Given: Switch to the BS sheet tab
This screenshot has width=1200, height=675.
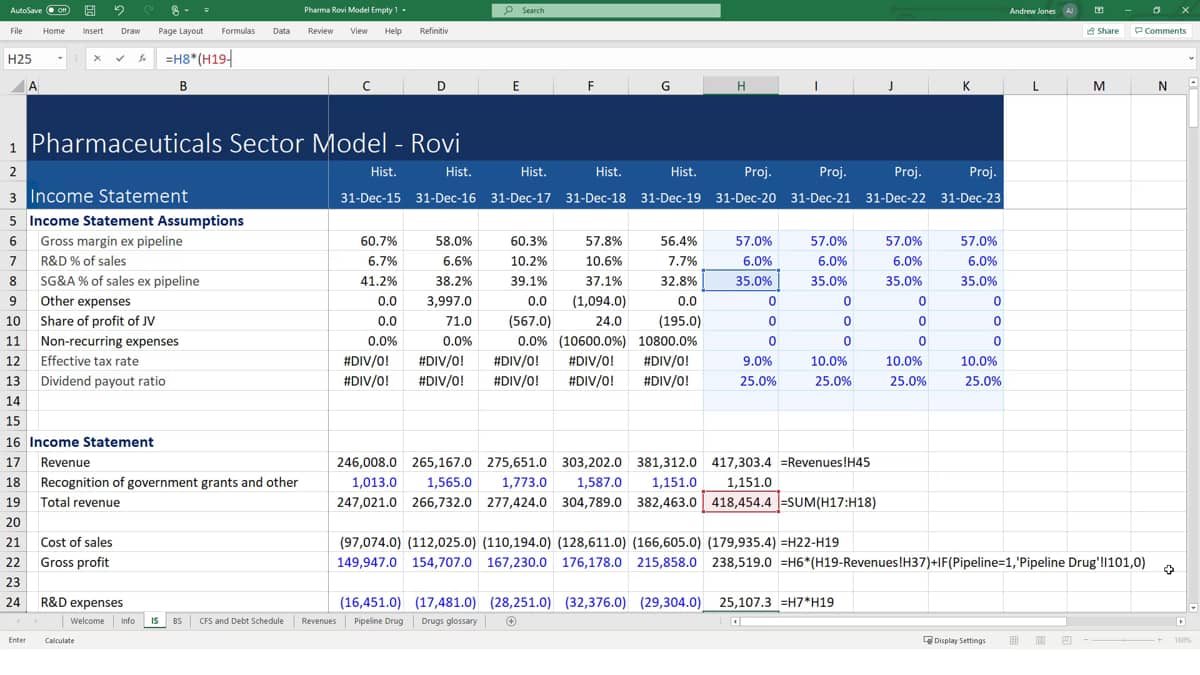Looking at the screenshot, I should tap(177, 621).
